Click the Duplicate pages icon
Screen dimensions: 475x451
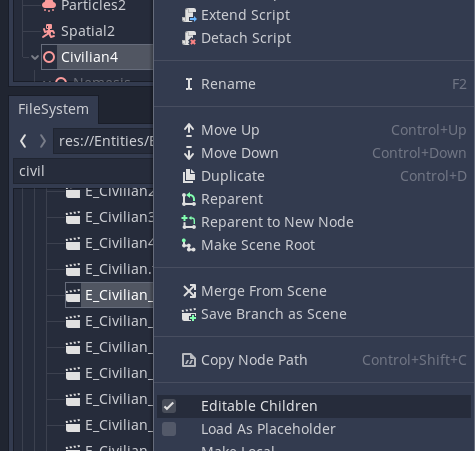point(189,176)
